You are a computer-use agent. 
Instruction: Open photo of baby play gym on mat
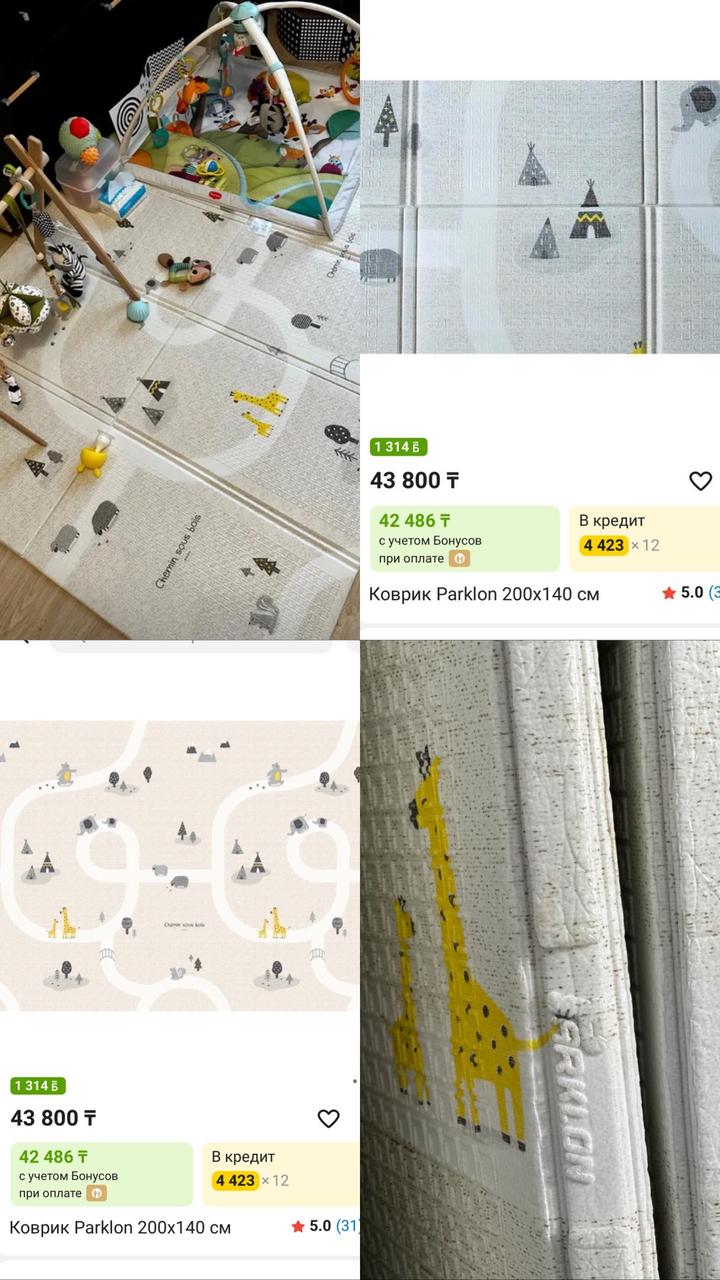180,320
